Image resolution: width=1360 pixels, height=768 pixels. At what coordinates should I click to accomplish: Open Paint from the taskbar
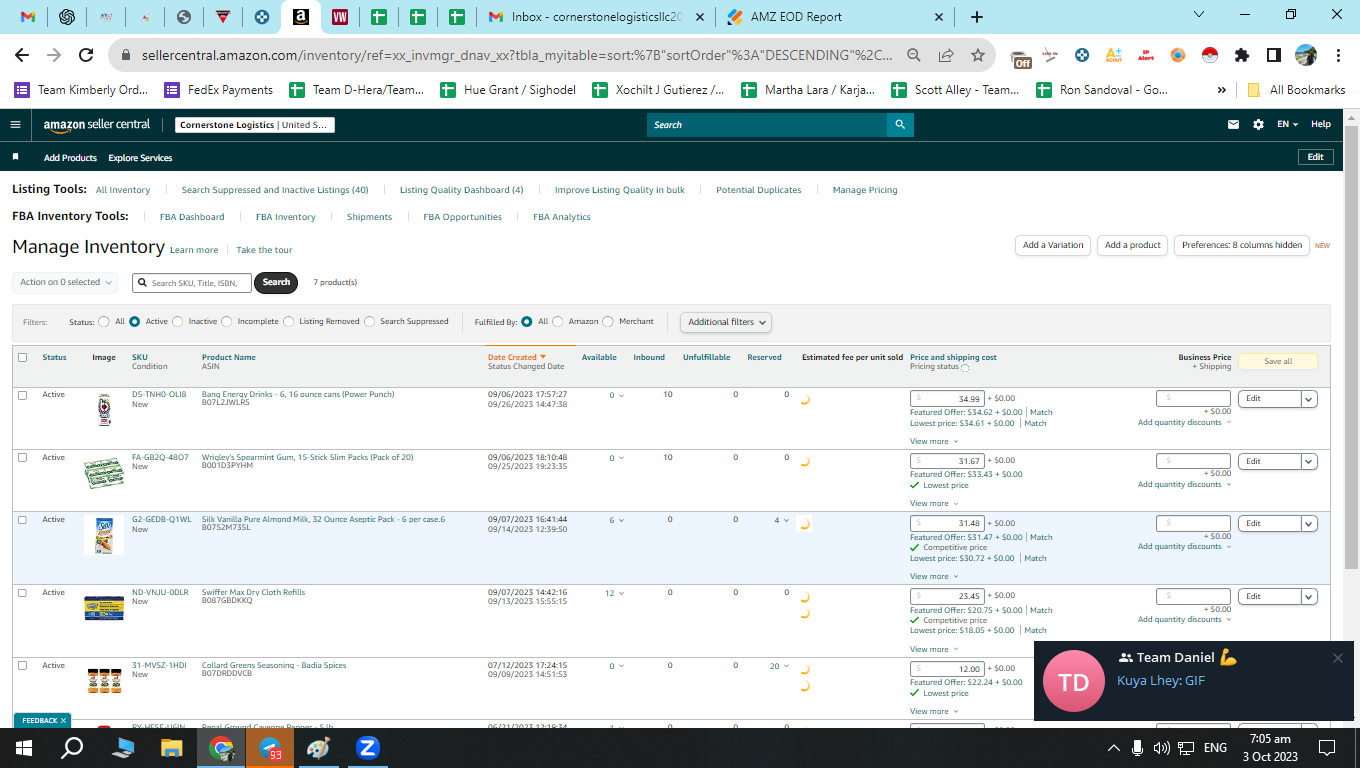tap(318, 748)
